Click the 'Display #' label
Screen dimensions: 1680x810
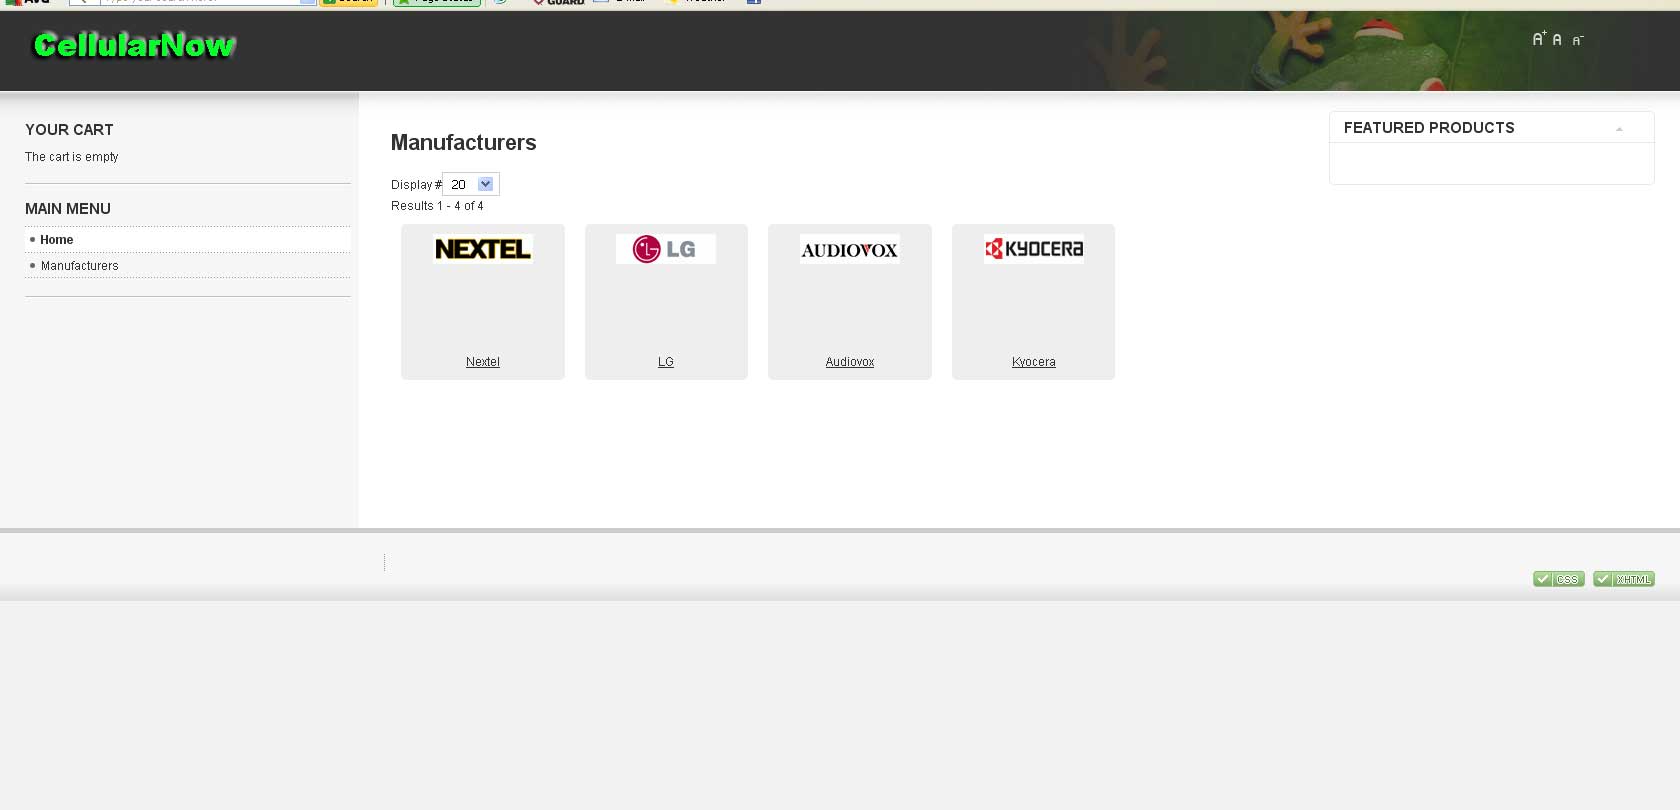(416, 185)
